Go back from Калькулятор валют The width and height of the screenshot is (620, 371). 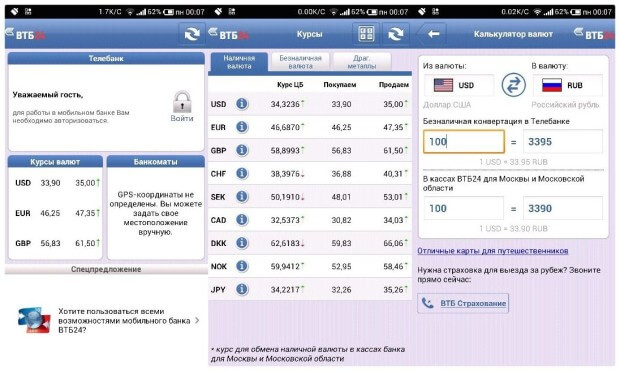(433, 34)
